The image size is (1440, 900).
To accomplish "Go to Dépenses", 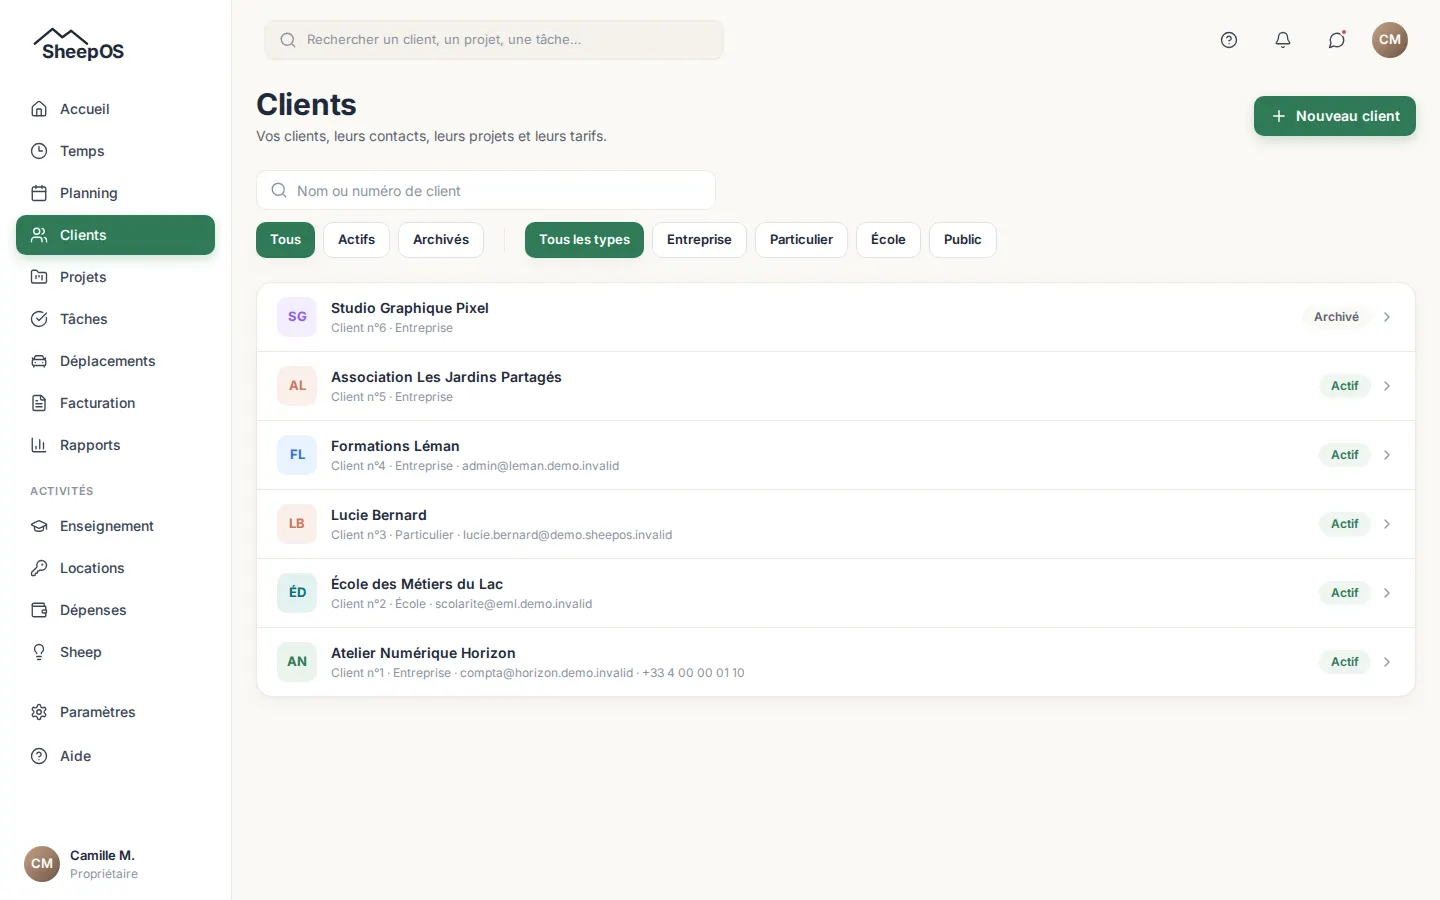I will pos(115,610).
